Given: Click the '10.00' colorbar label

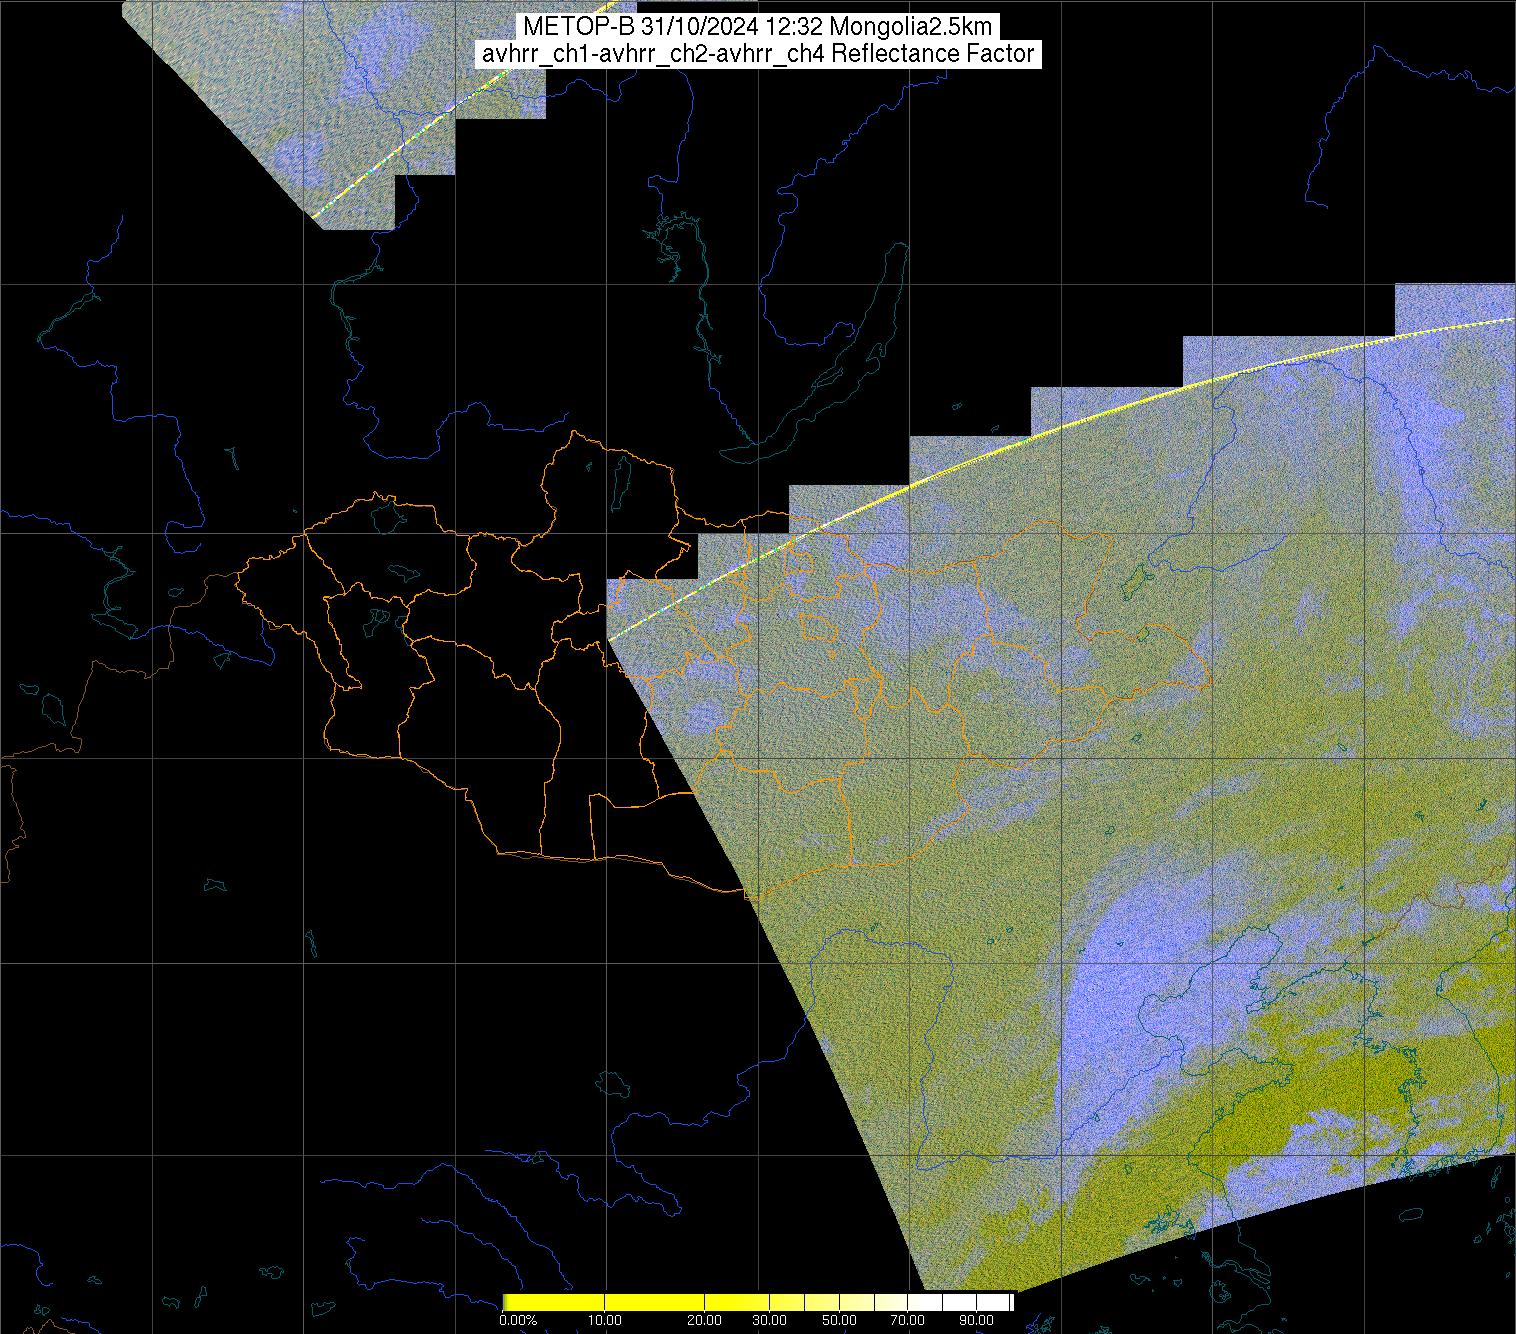Looking at the screenshot, I should [x=605, y=1321].
